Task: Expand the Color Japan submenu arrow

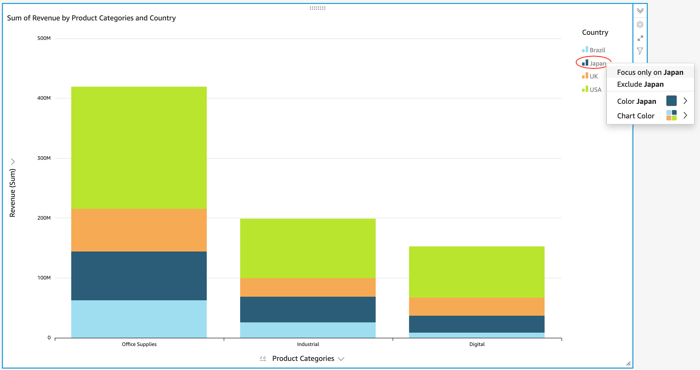Action: coord(685,101)
